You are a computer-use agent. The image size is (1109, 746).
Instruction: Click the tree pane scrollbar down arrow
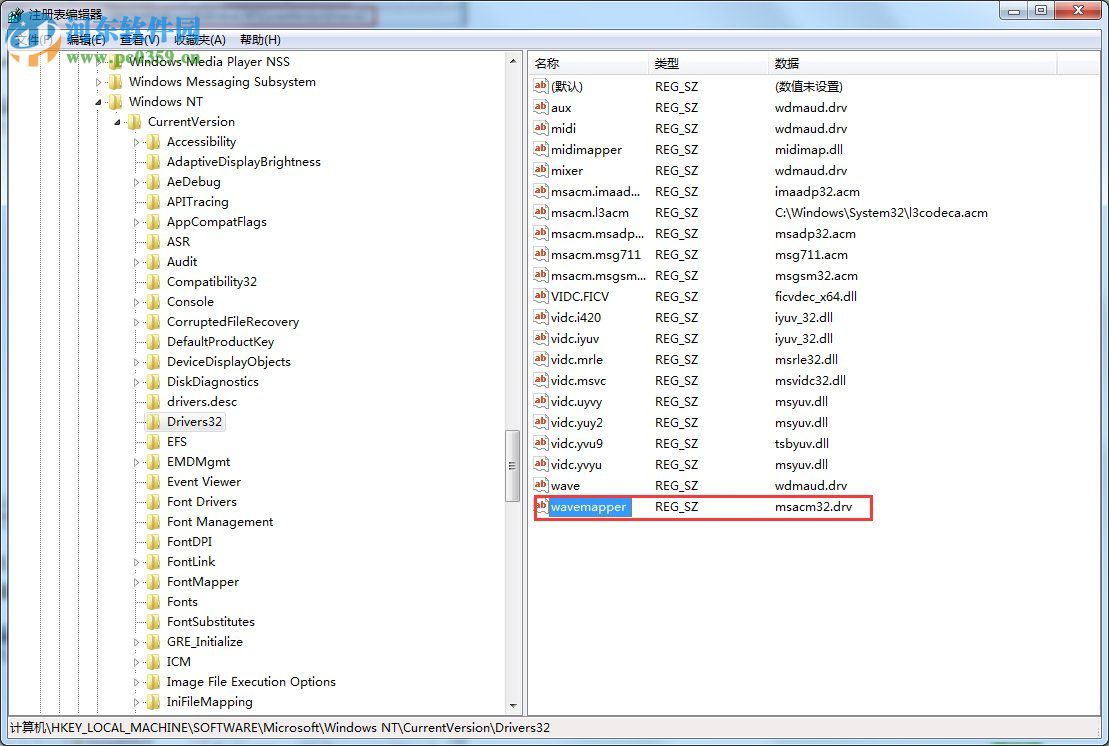tap(513, 703)
